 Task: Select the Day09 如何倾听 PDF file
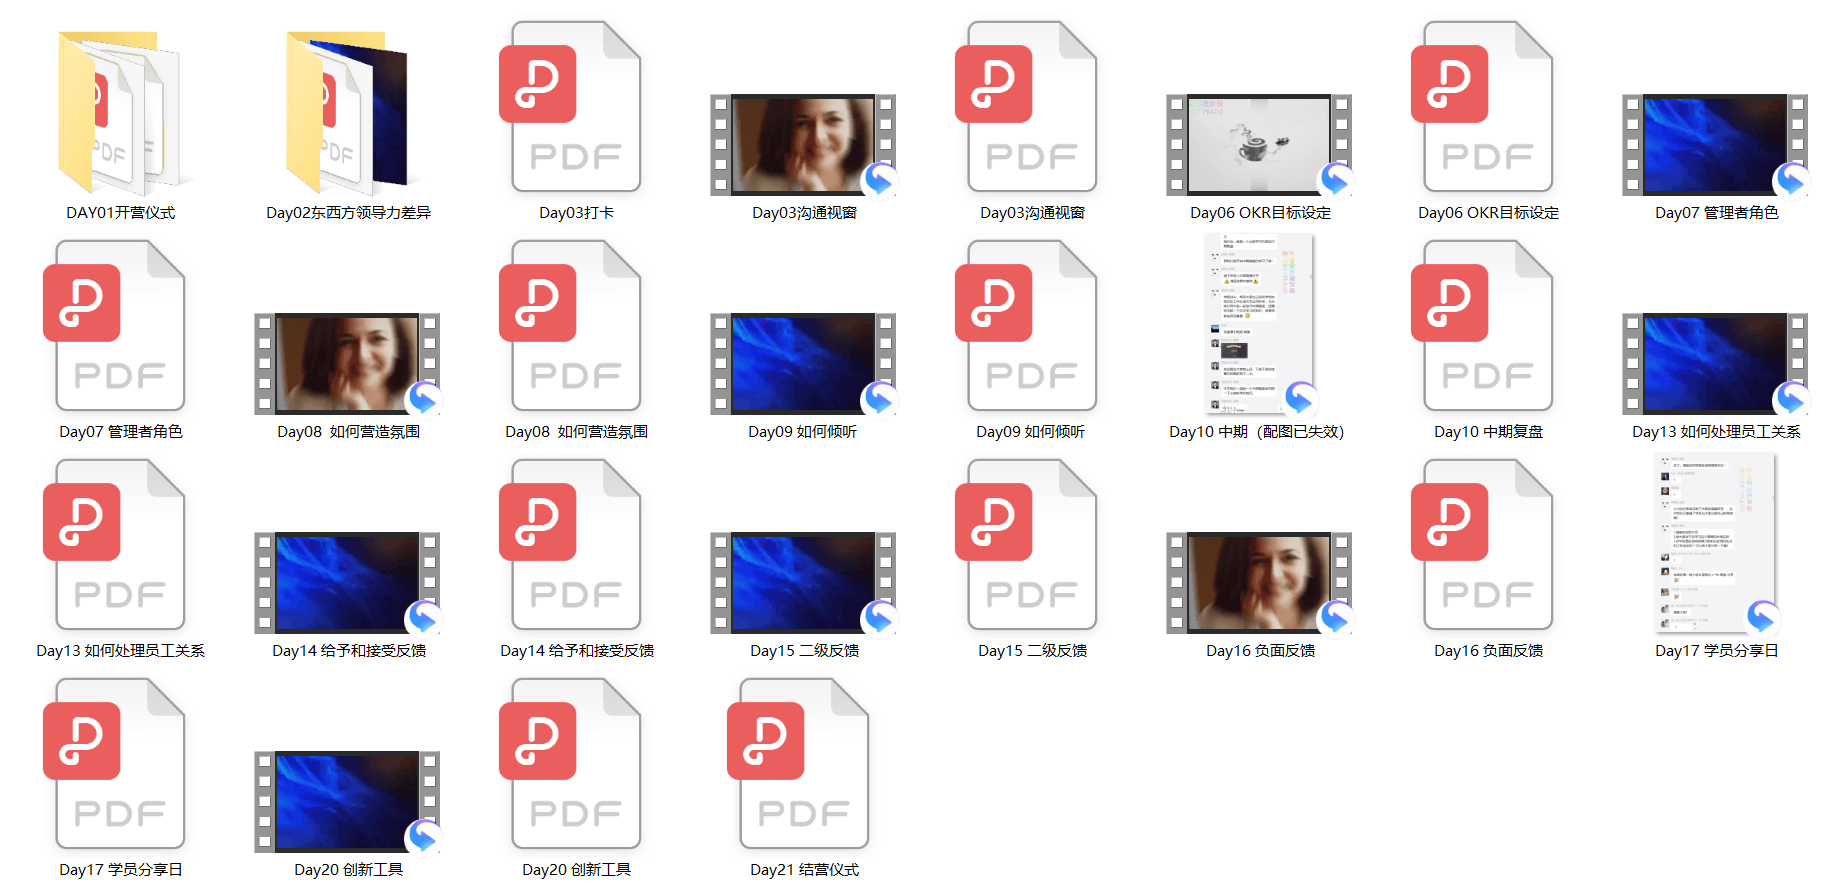click(1032, 327)
